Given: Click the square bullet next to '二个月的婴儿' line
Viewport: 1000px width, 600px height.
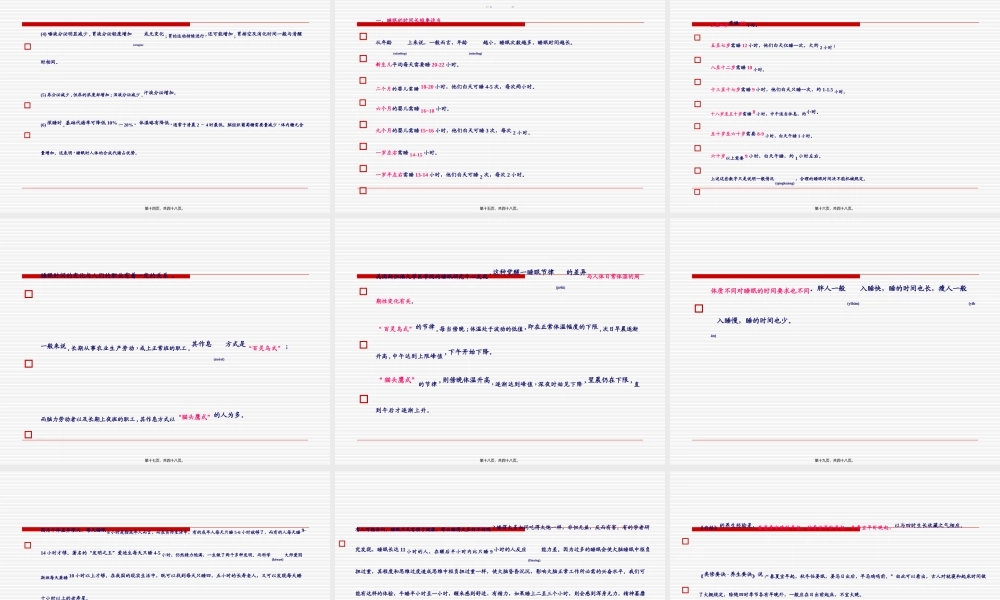Looking at the screenshot, I should 363,81.
